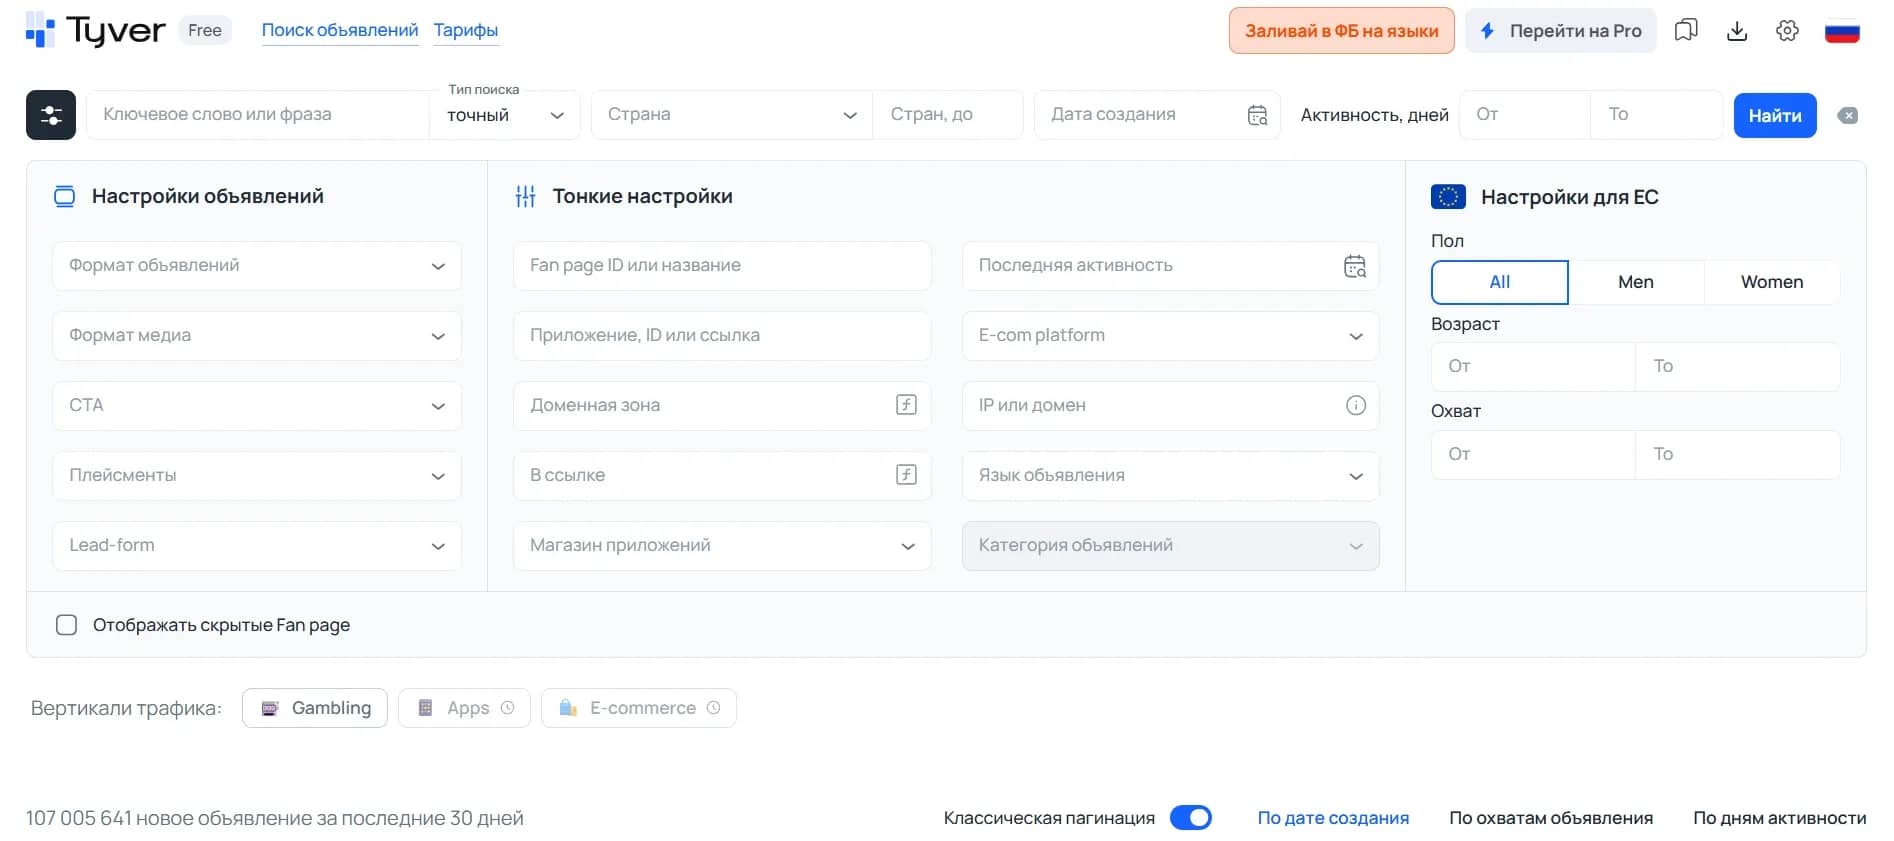Toggle Классическая пагинация switch
Screen dimensions: 1894x841
coord(1191,818)
